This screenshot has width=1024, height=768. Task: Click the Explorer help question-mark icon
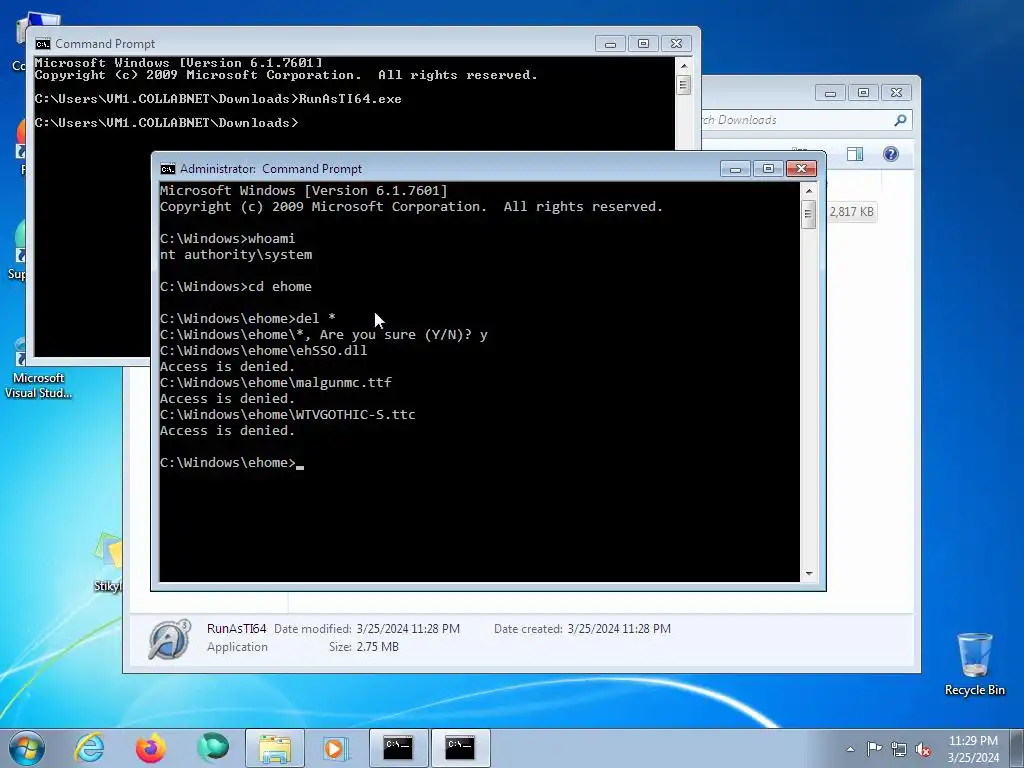tap(891, 153)
